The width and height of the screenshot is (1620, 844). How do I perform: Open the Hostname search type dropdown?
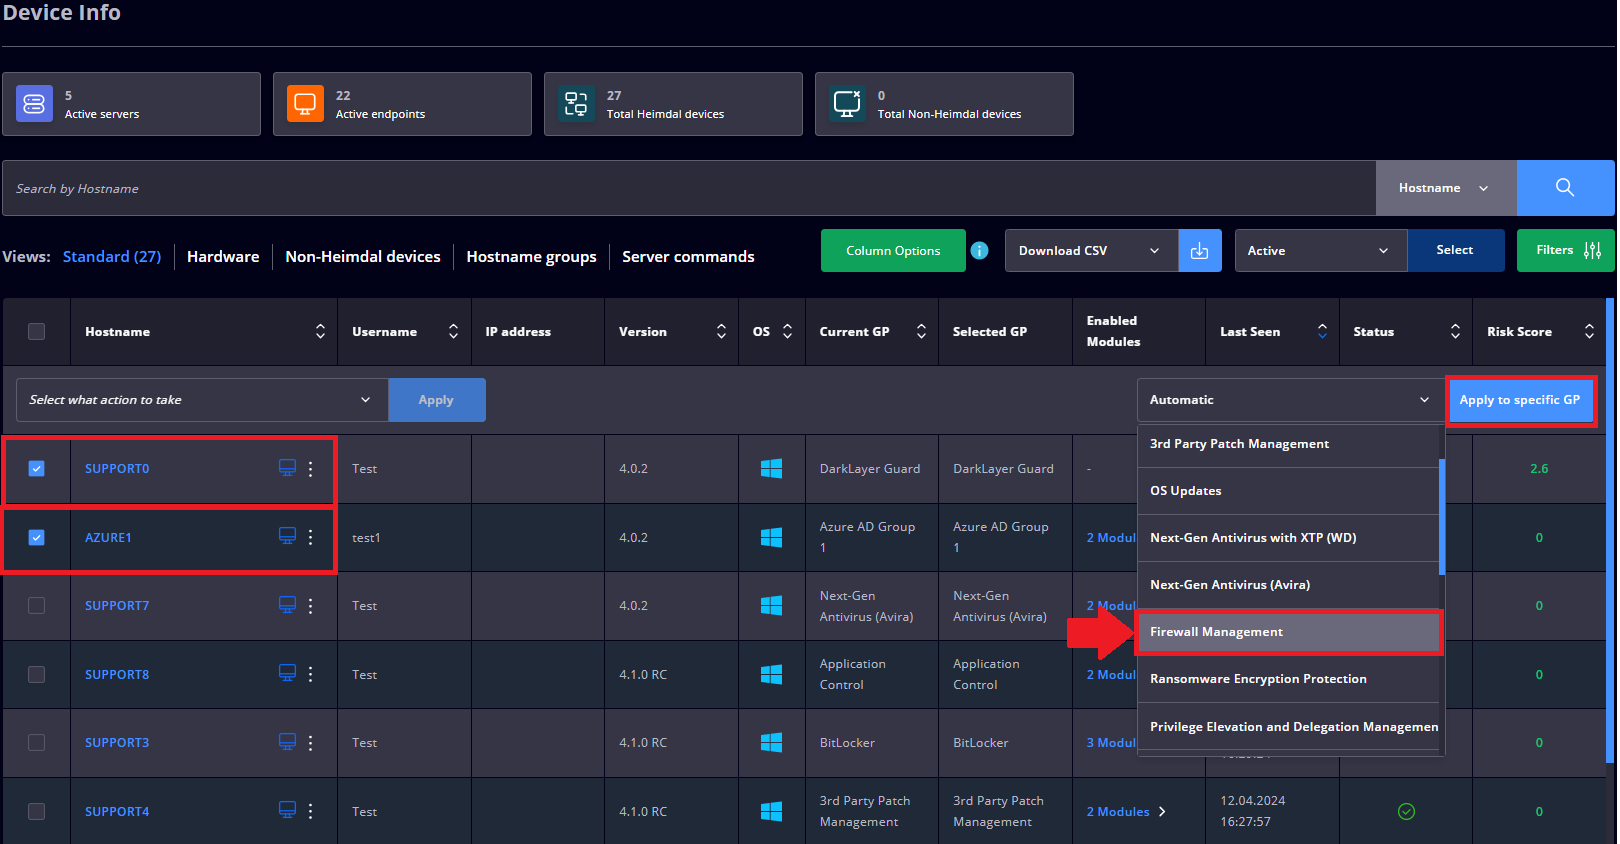1446,188
